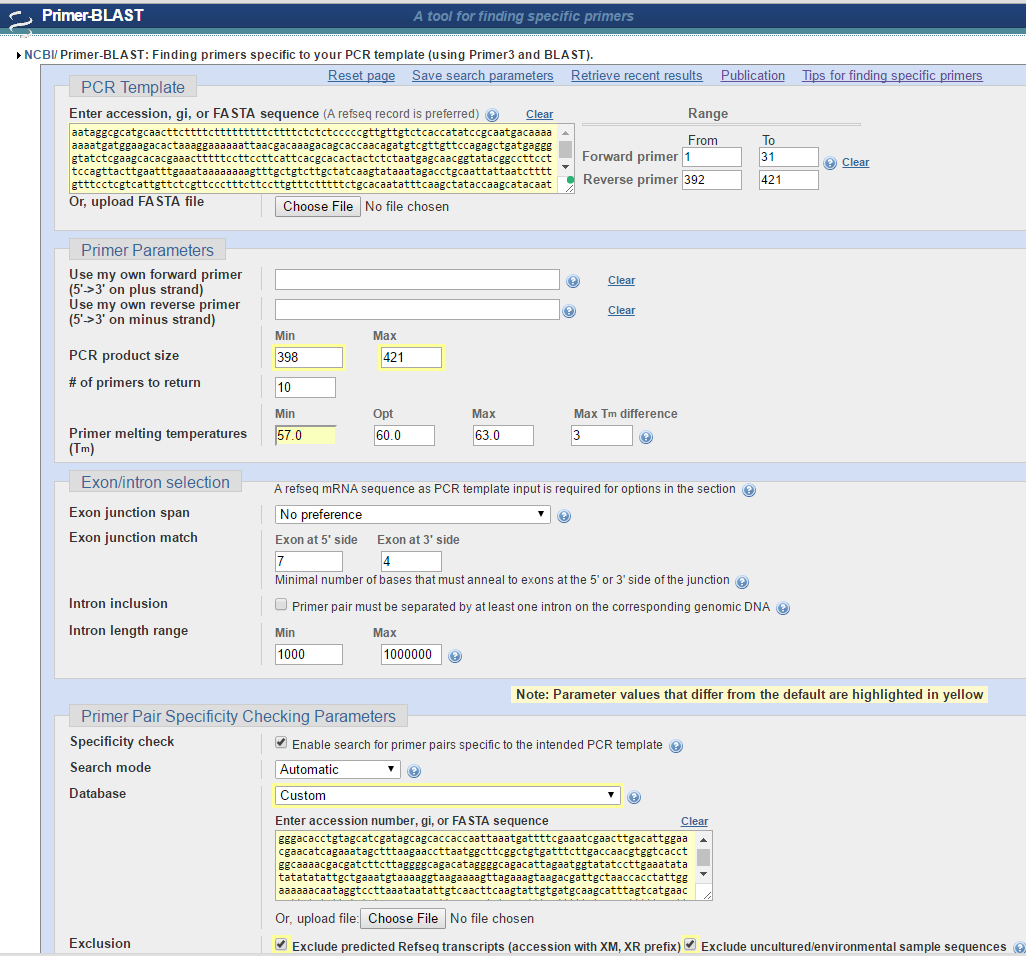Open help for own forward primer field
The width and height of the screenshot is (1026, 956).
point(573,282)
